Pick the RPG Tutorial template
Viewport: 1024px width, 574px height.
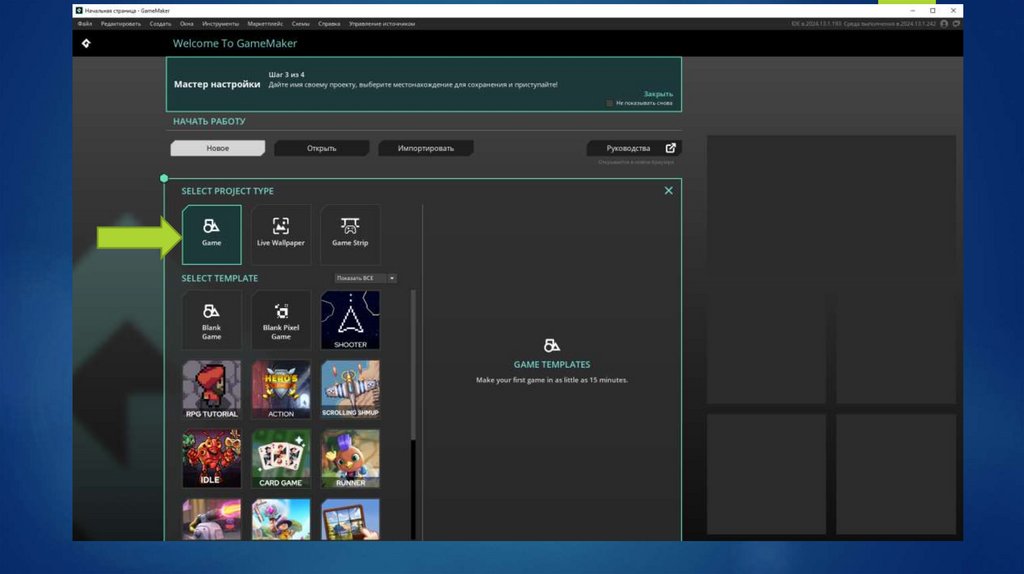tap(211, 389)
